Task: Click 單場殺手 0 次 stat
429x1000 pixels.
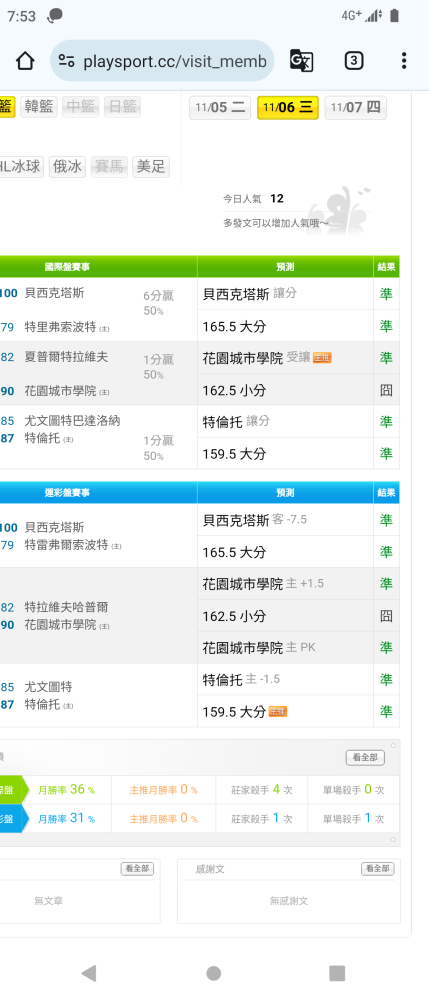Action: tap(354, 790)
